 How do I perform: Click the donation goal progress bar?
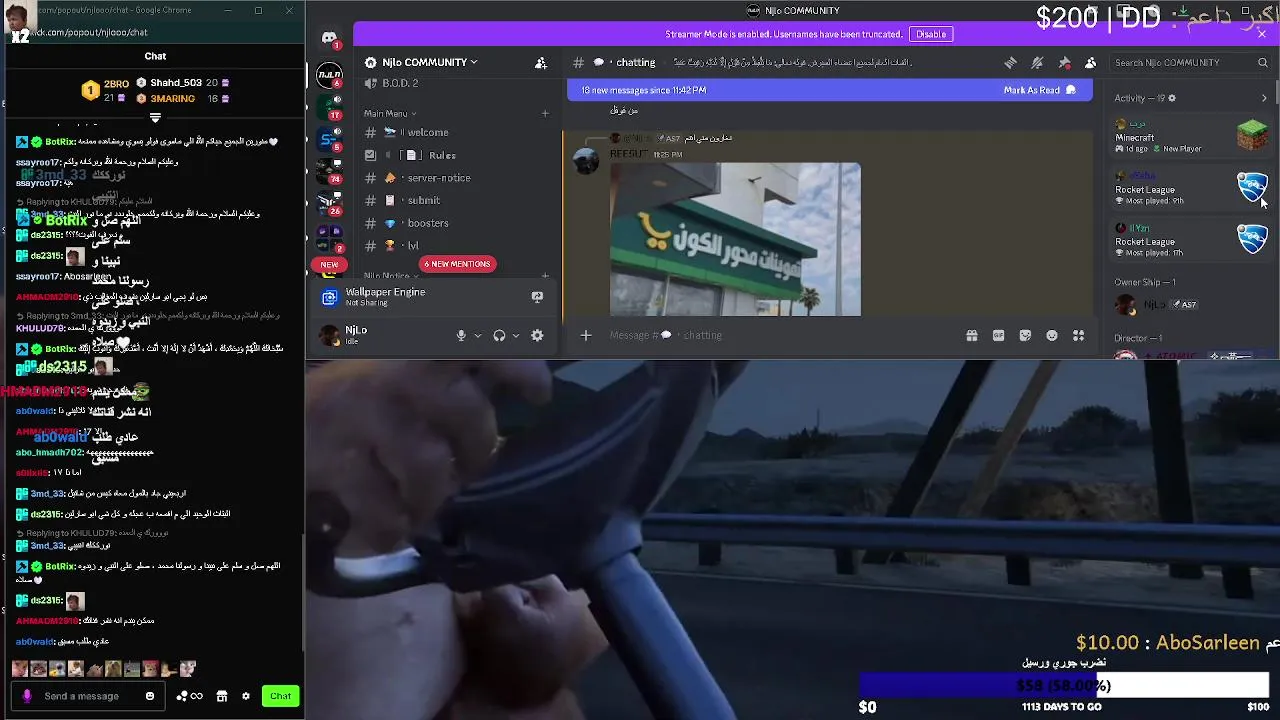pos(1064,685)
